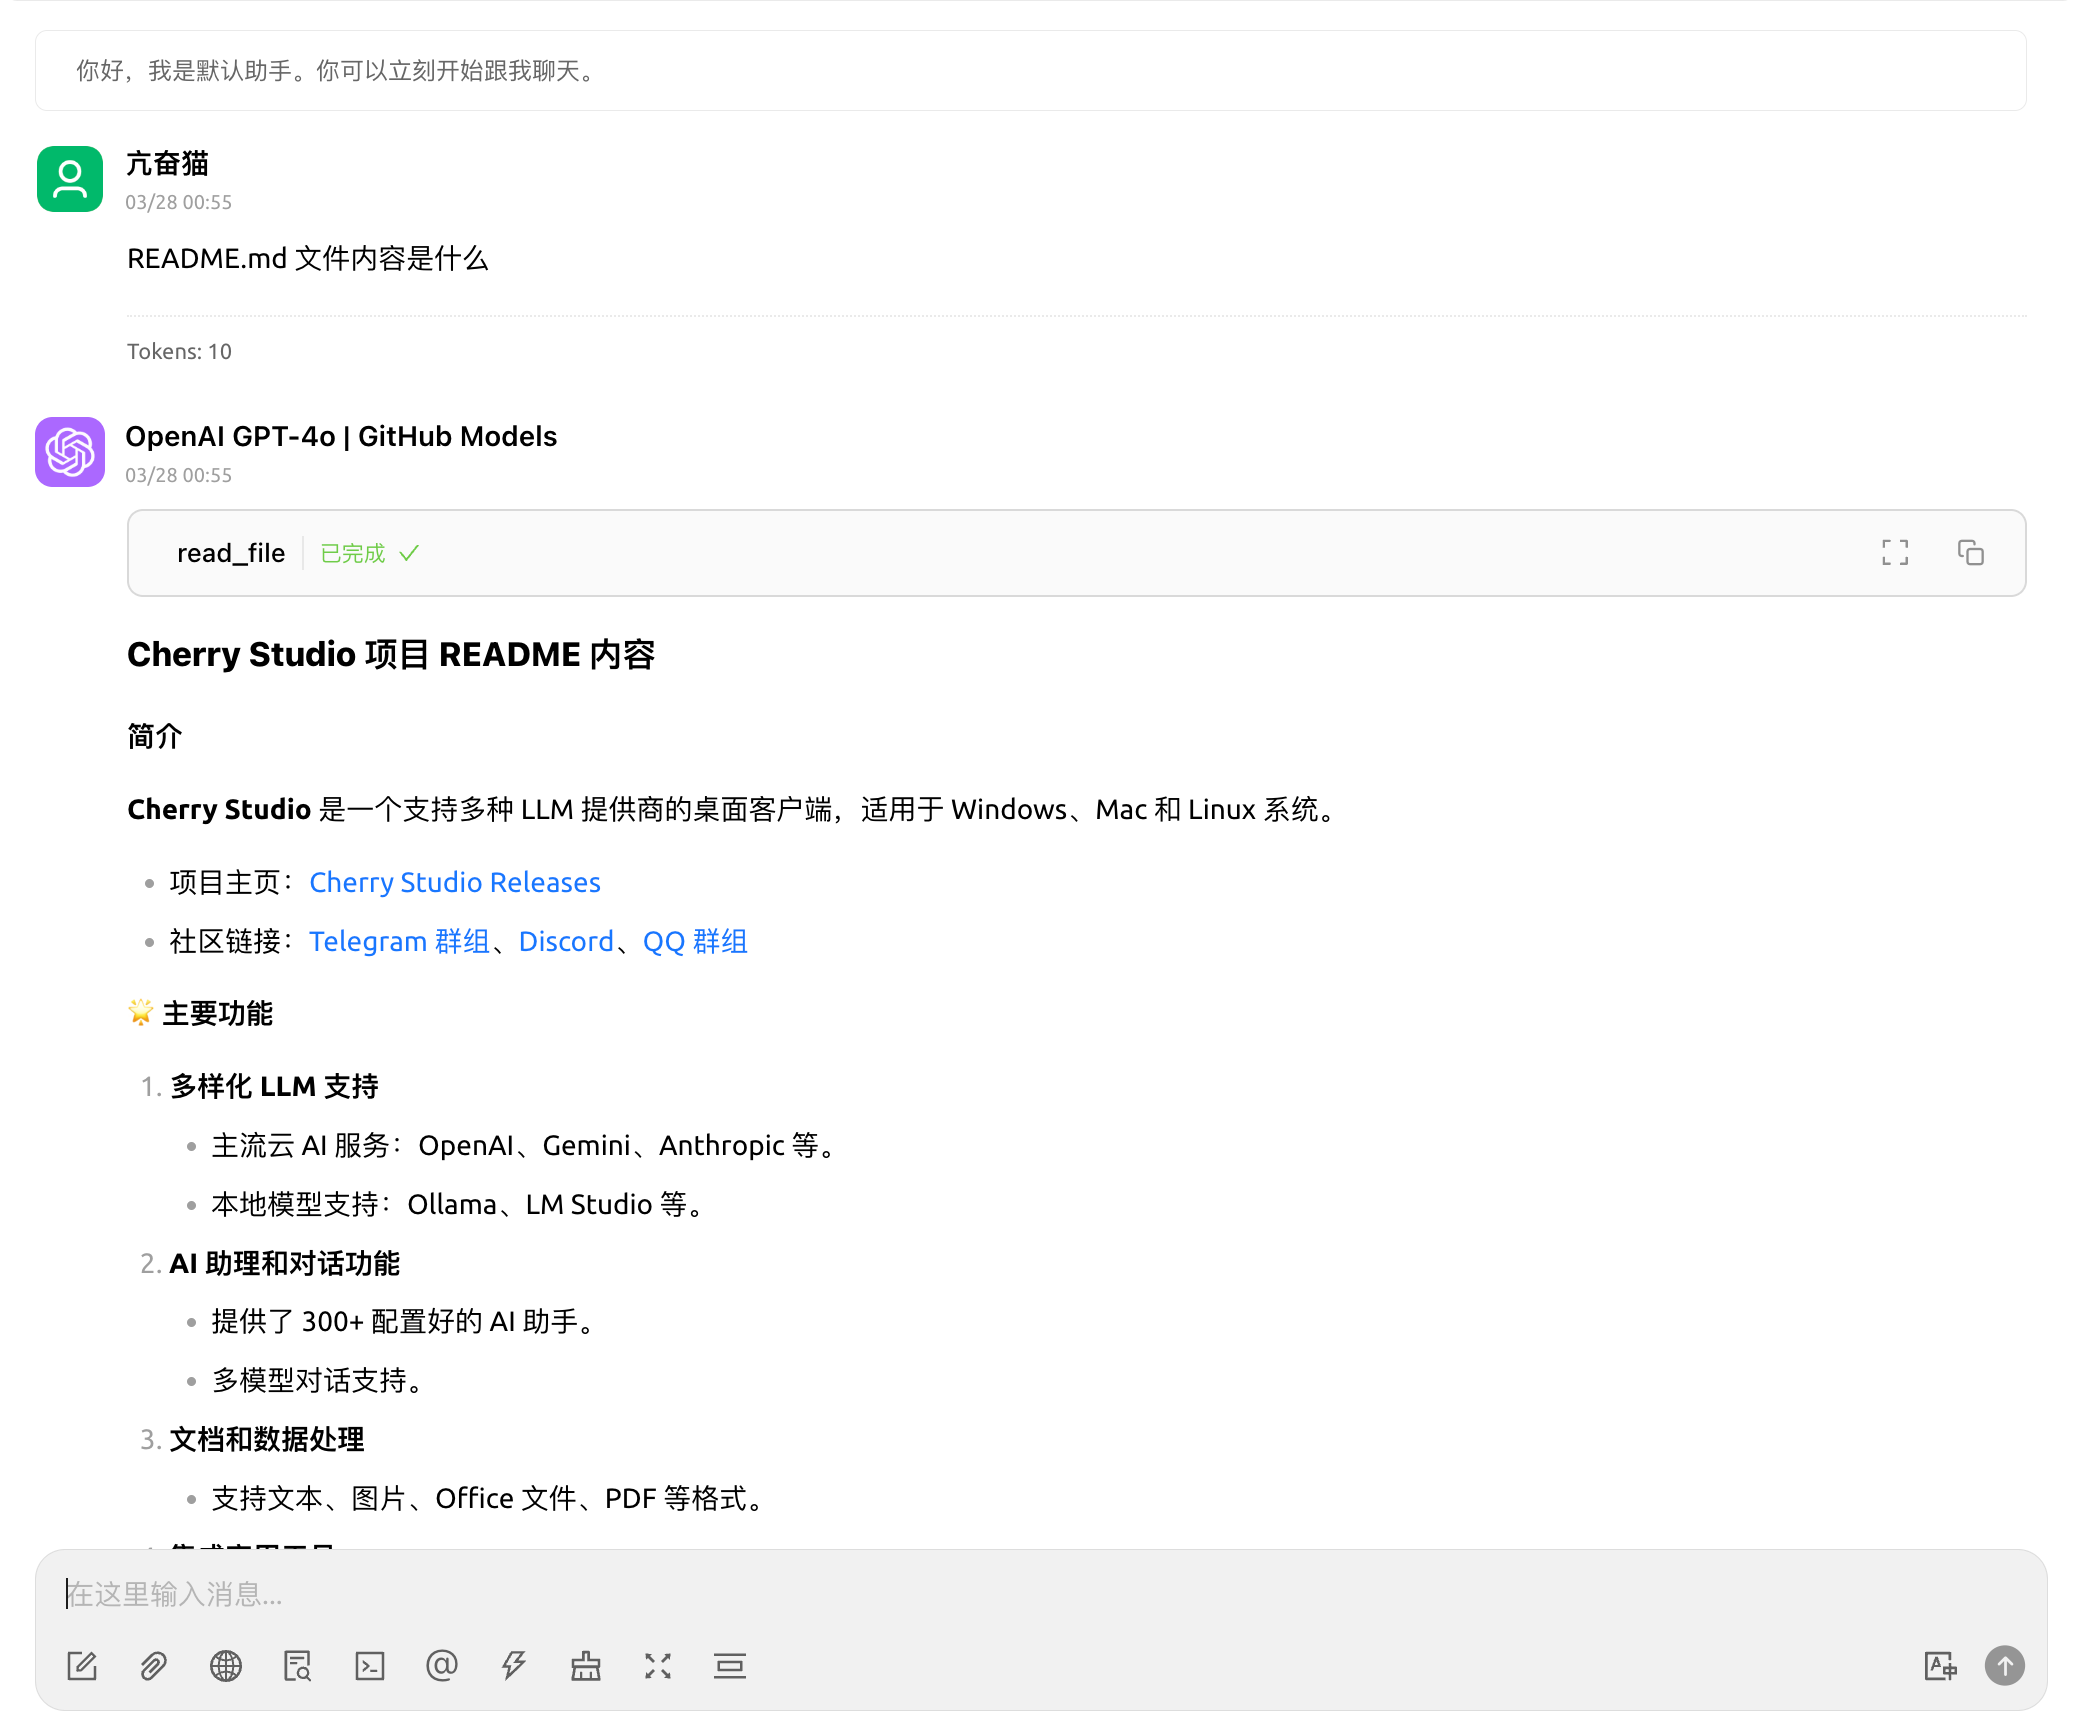Click the clear context divider icon

(x=730, y=1666)
